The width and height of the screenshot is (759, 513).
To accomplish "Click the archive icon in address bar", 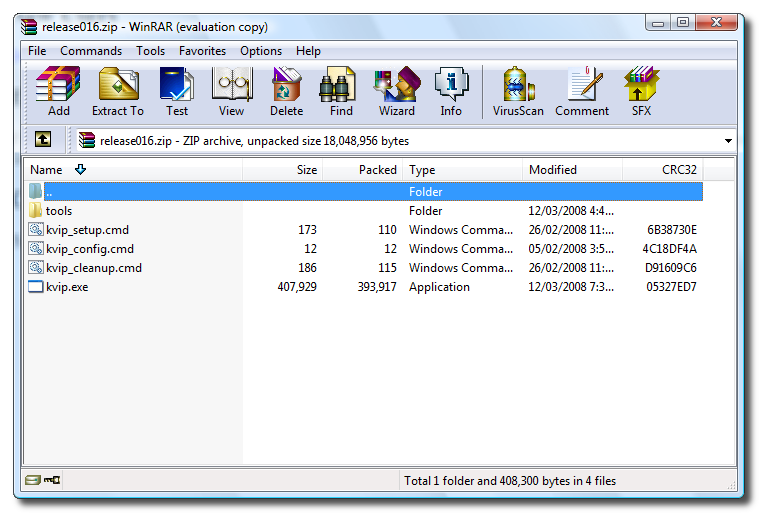I will (x=87, y=140).
